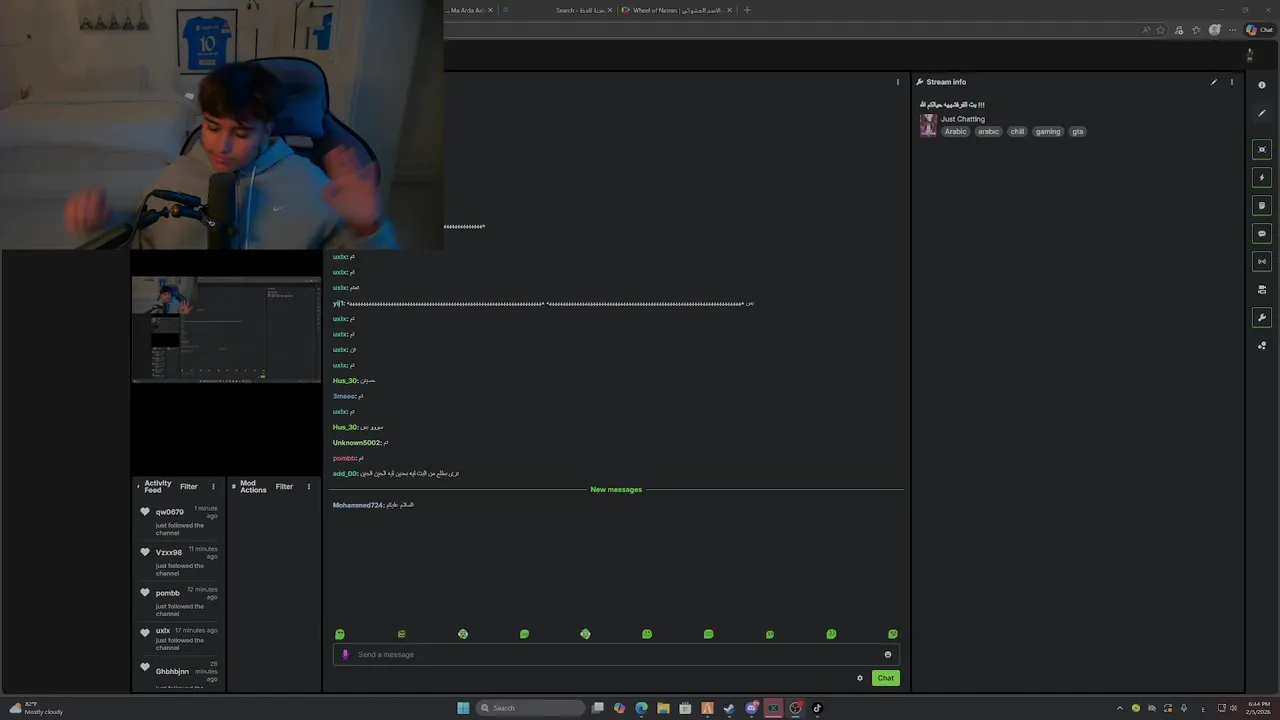Click username pombb in chat
Viewport: 1280px width, 720px height.
click(344, 458)
